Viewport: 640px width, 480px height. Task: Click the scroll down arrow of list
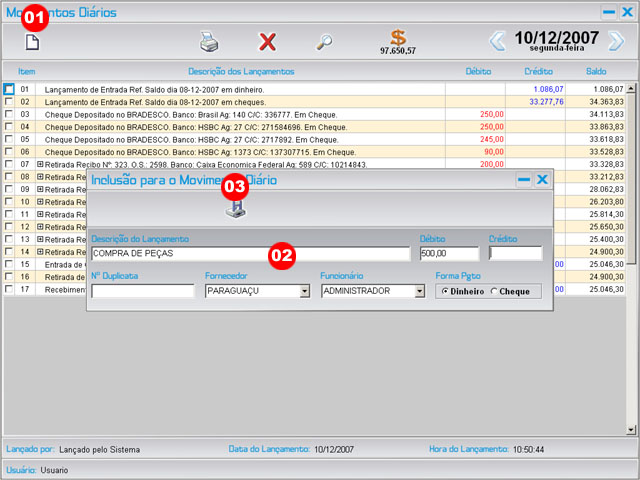tap(631, 430)
